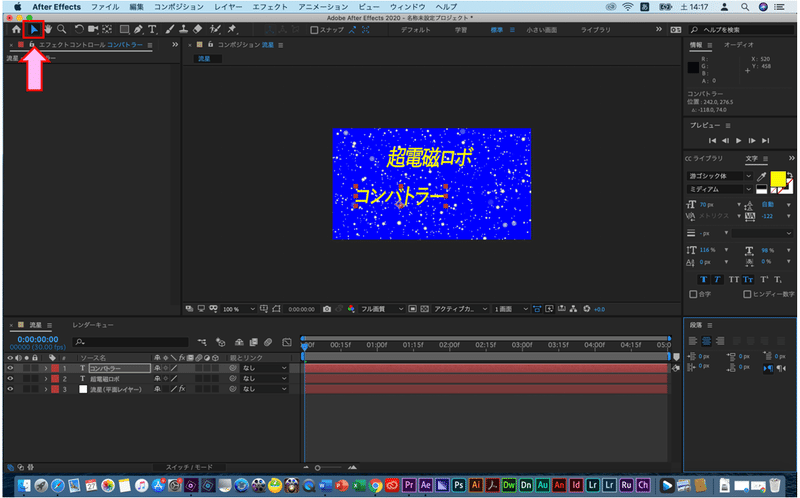Viewport: 800px width, 498px height.
Task: Toggle All Caps TT button
Action: (x=734, y=280)
